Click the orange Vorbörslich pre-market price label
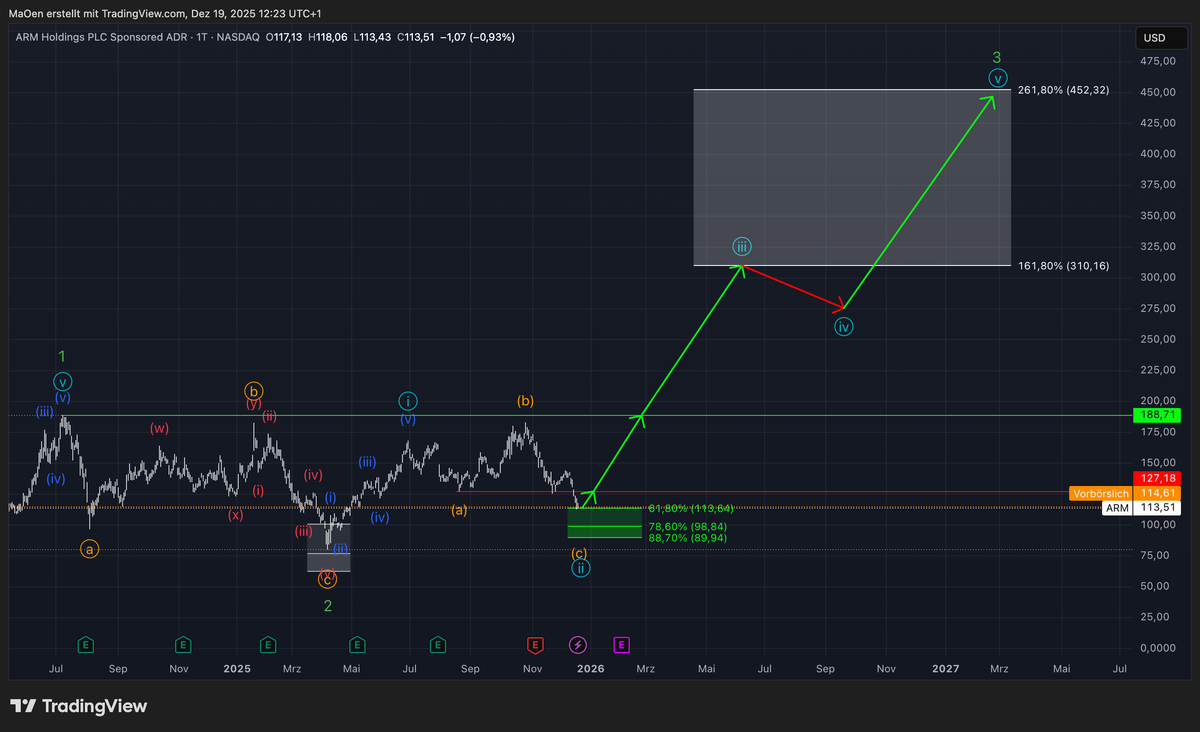The image size is (1200, 732). pyautogui.click(x=1100, y=493)
